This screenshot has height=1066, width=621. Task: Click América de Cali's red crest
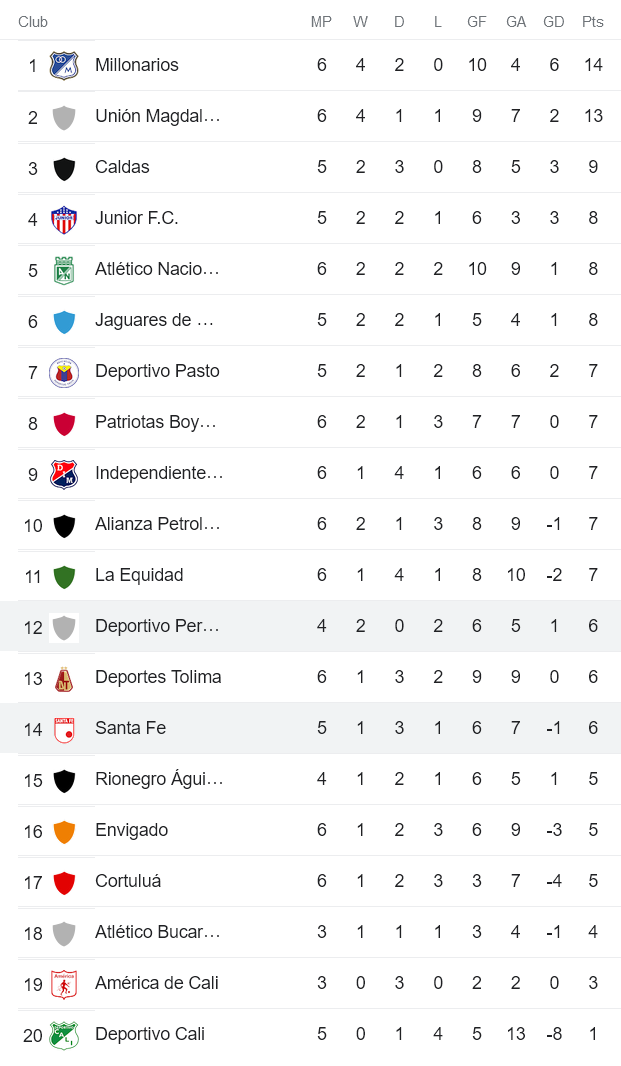point(64,984)
